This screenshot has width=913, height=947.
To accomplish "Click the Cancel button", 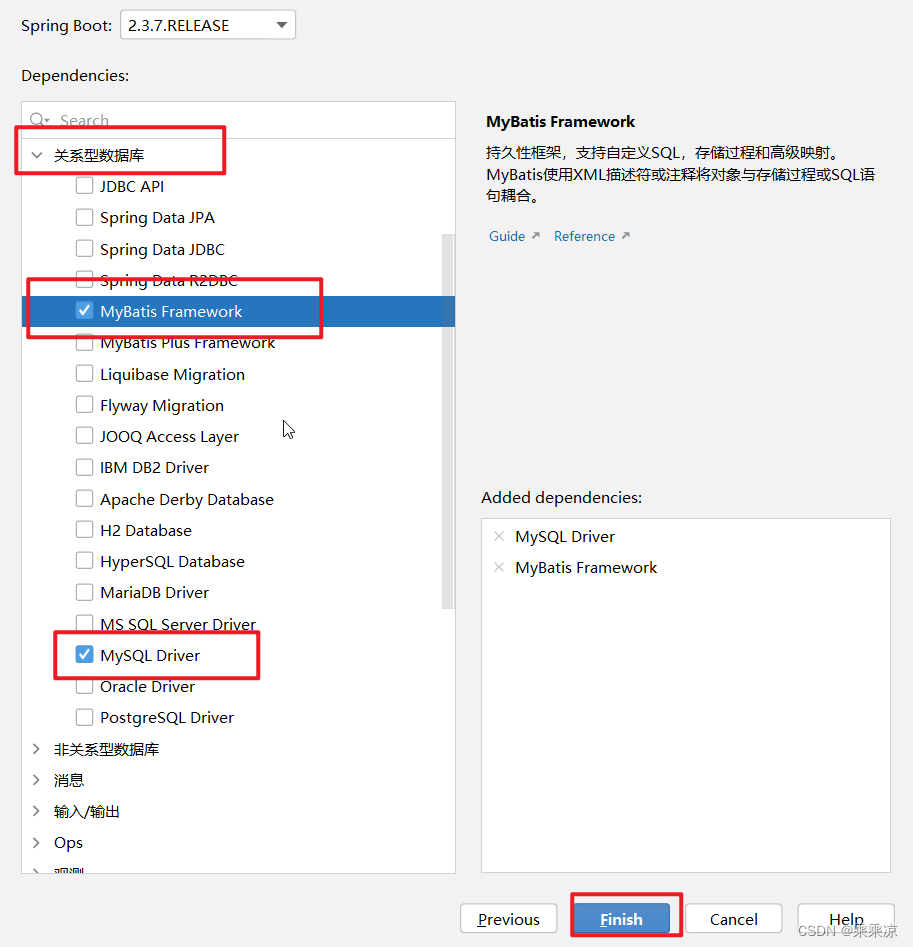I will click(x=733, y=918).
